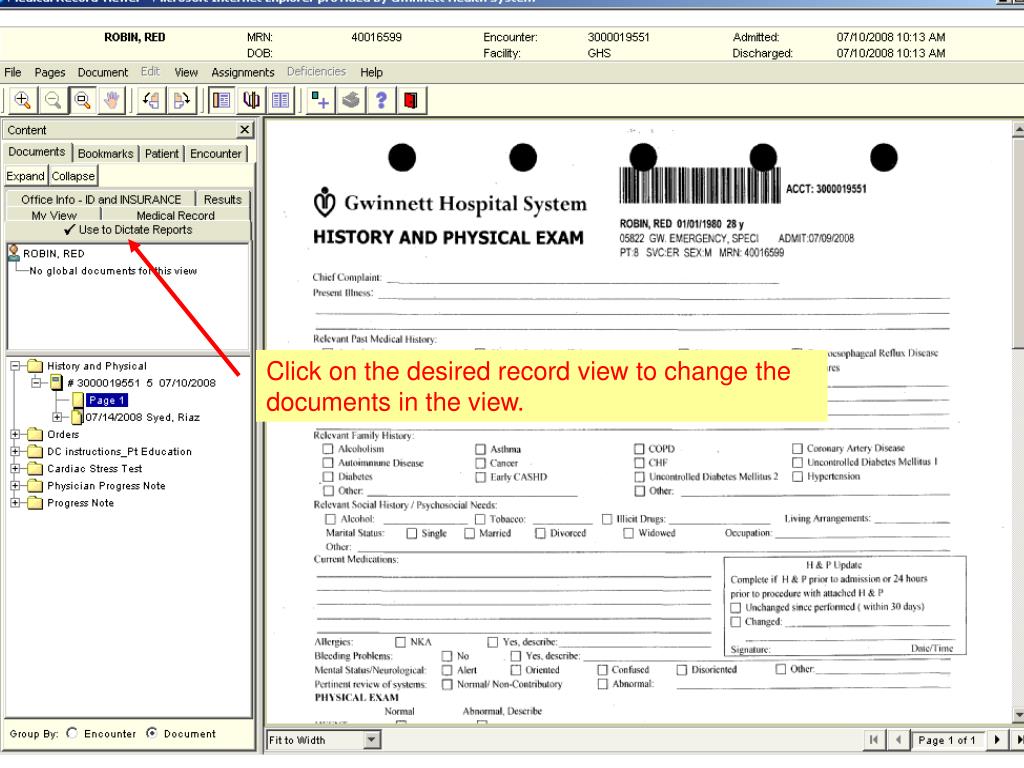
Task: Expand the 07/14/2008 Syed, Riaz node
Action: (x=57, y=417)
